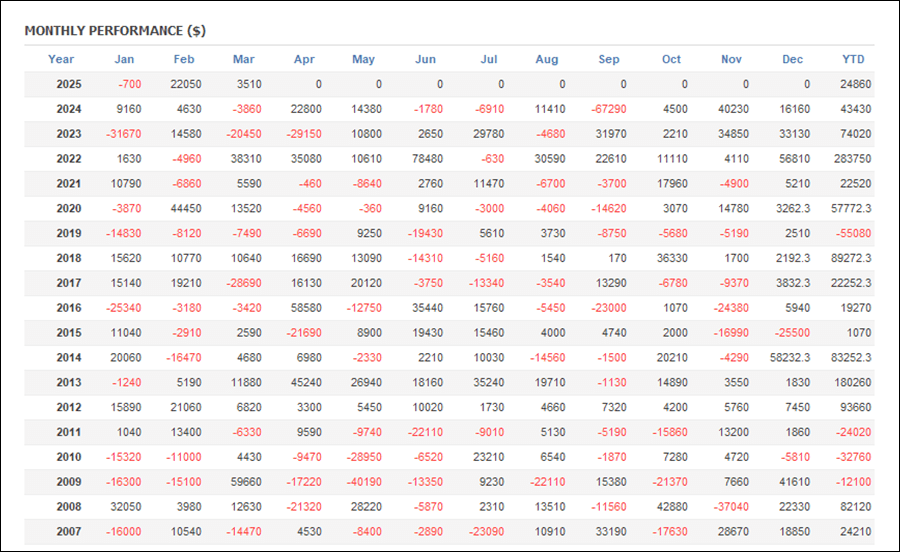Select the 2009 year row label
Screen dimensions: 900x552
tap(69, 482)
